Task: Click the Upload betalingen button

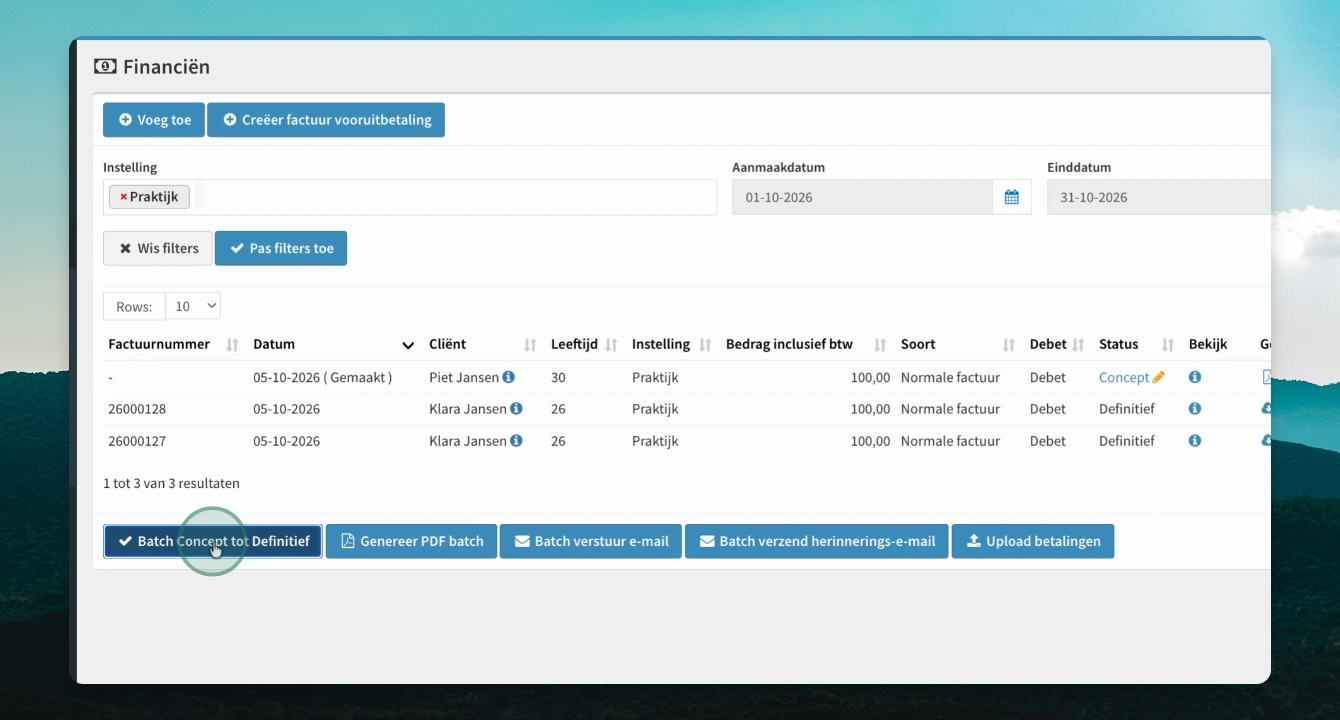Action: click(1033, 541)
